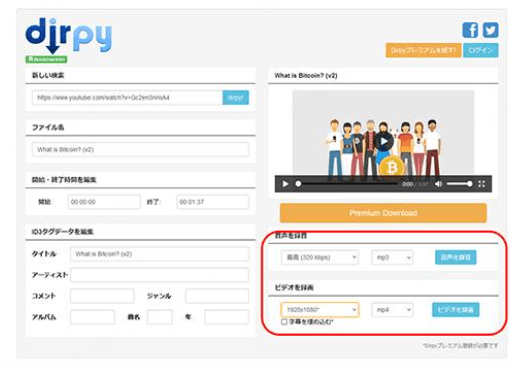The height and width of the screenshot is (368, 518).
Task: Open the Facebook share icon
Action: point(470,30)
